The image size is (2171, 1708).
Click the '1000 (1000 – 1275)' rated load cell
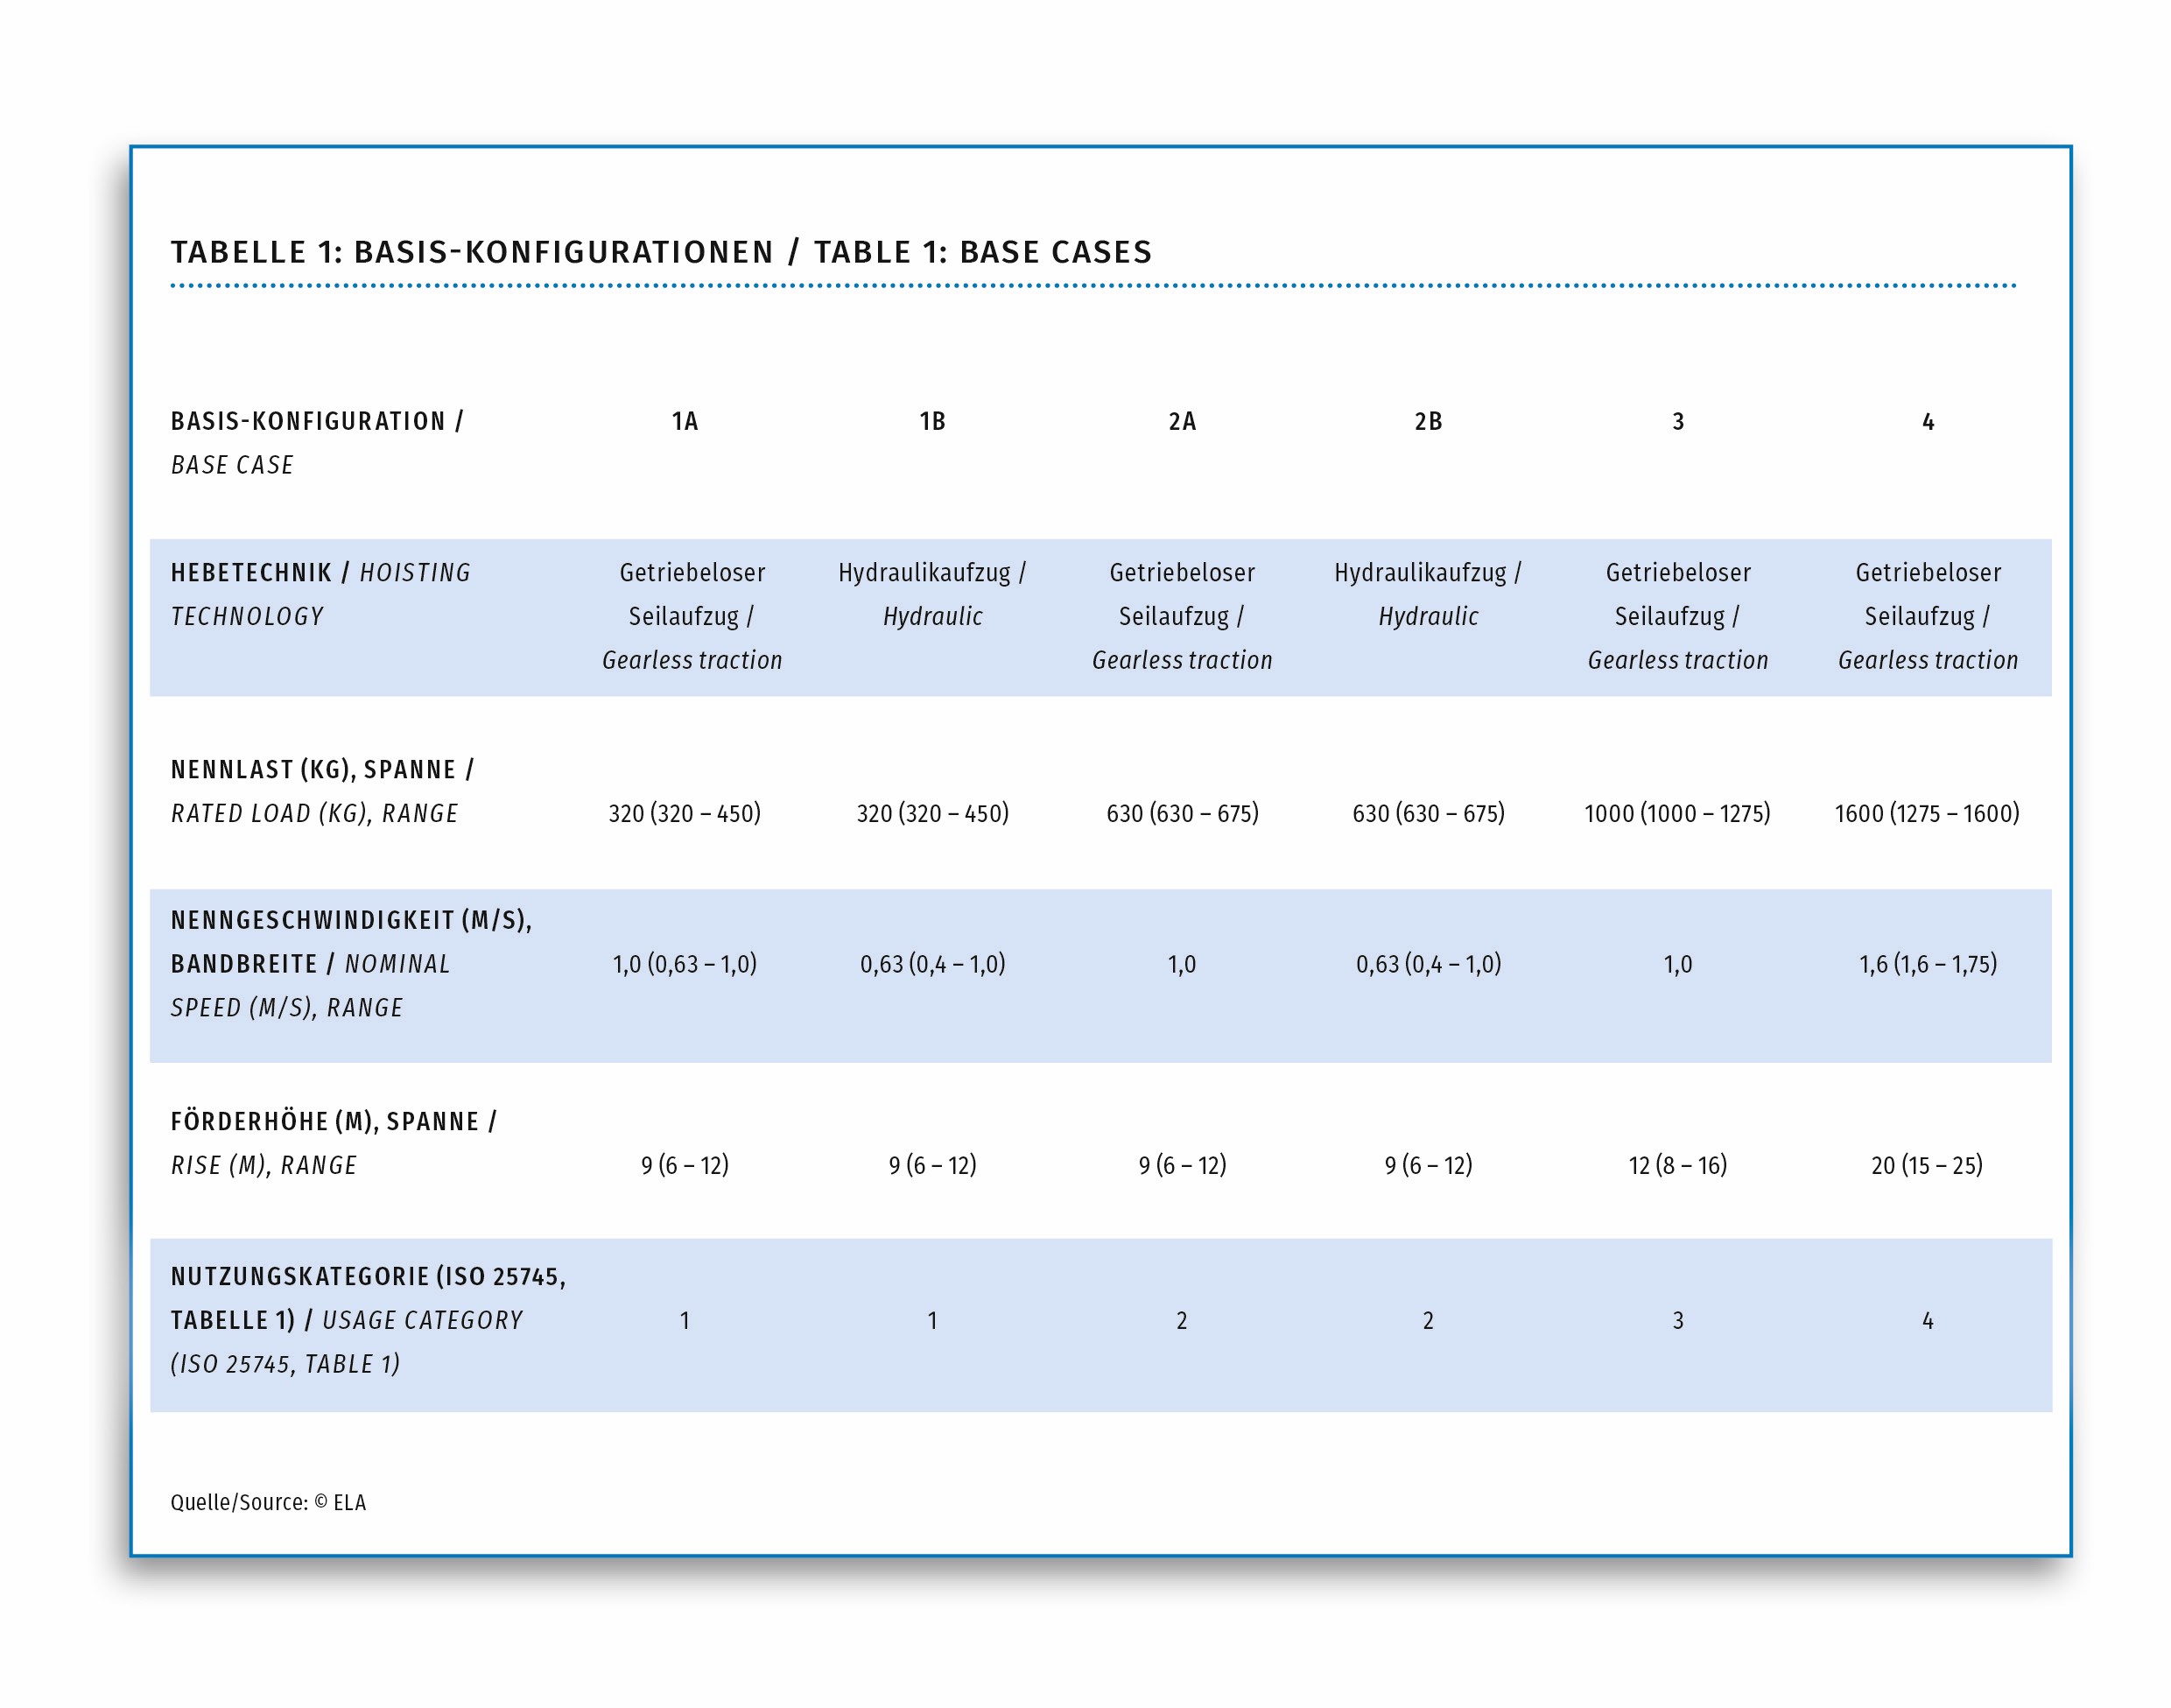pyautogui.click(x=1676, y=813)
